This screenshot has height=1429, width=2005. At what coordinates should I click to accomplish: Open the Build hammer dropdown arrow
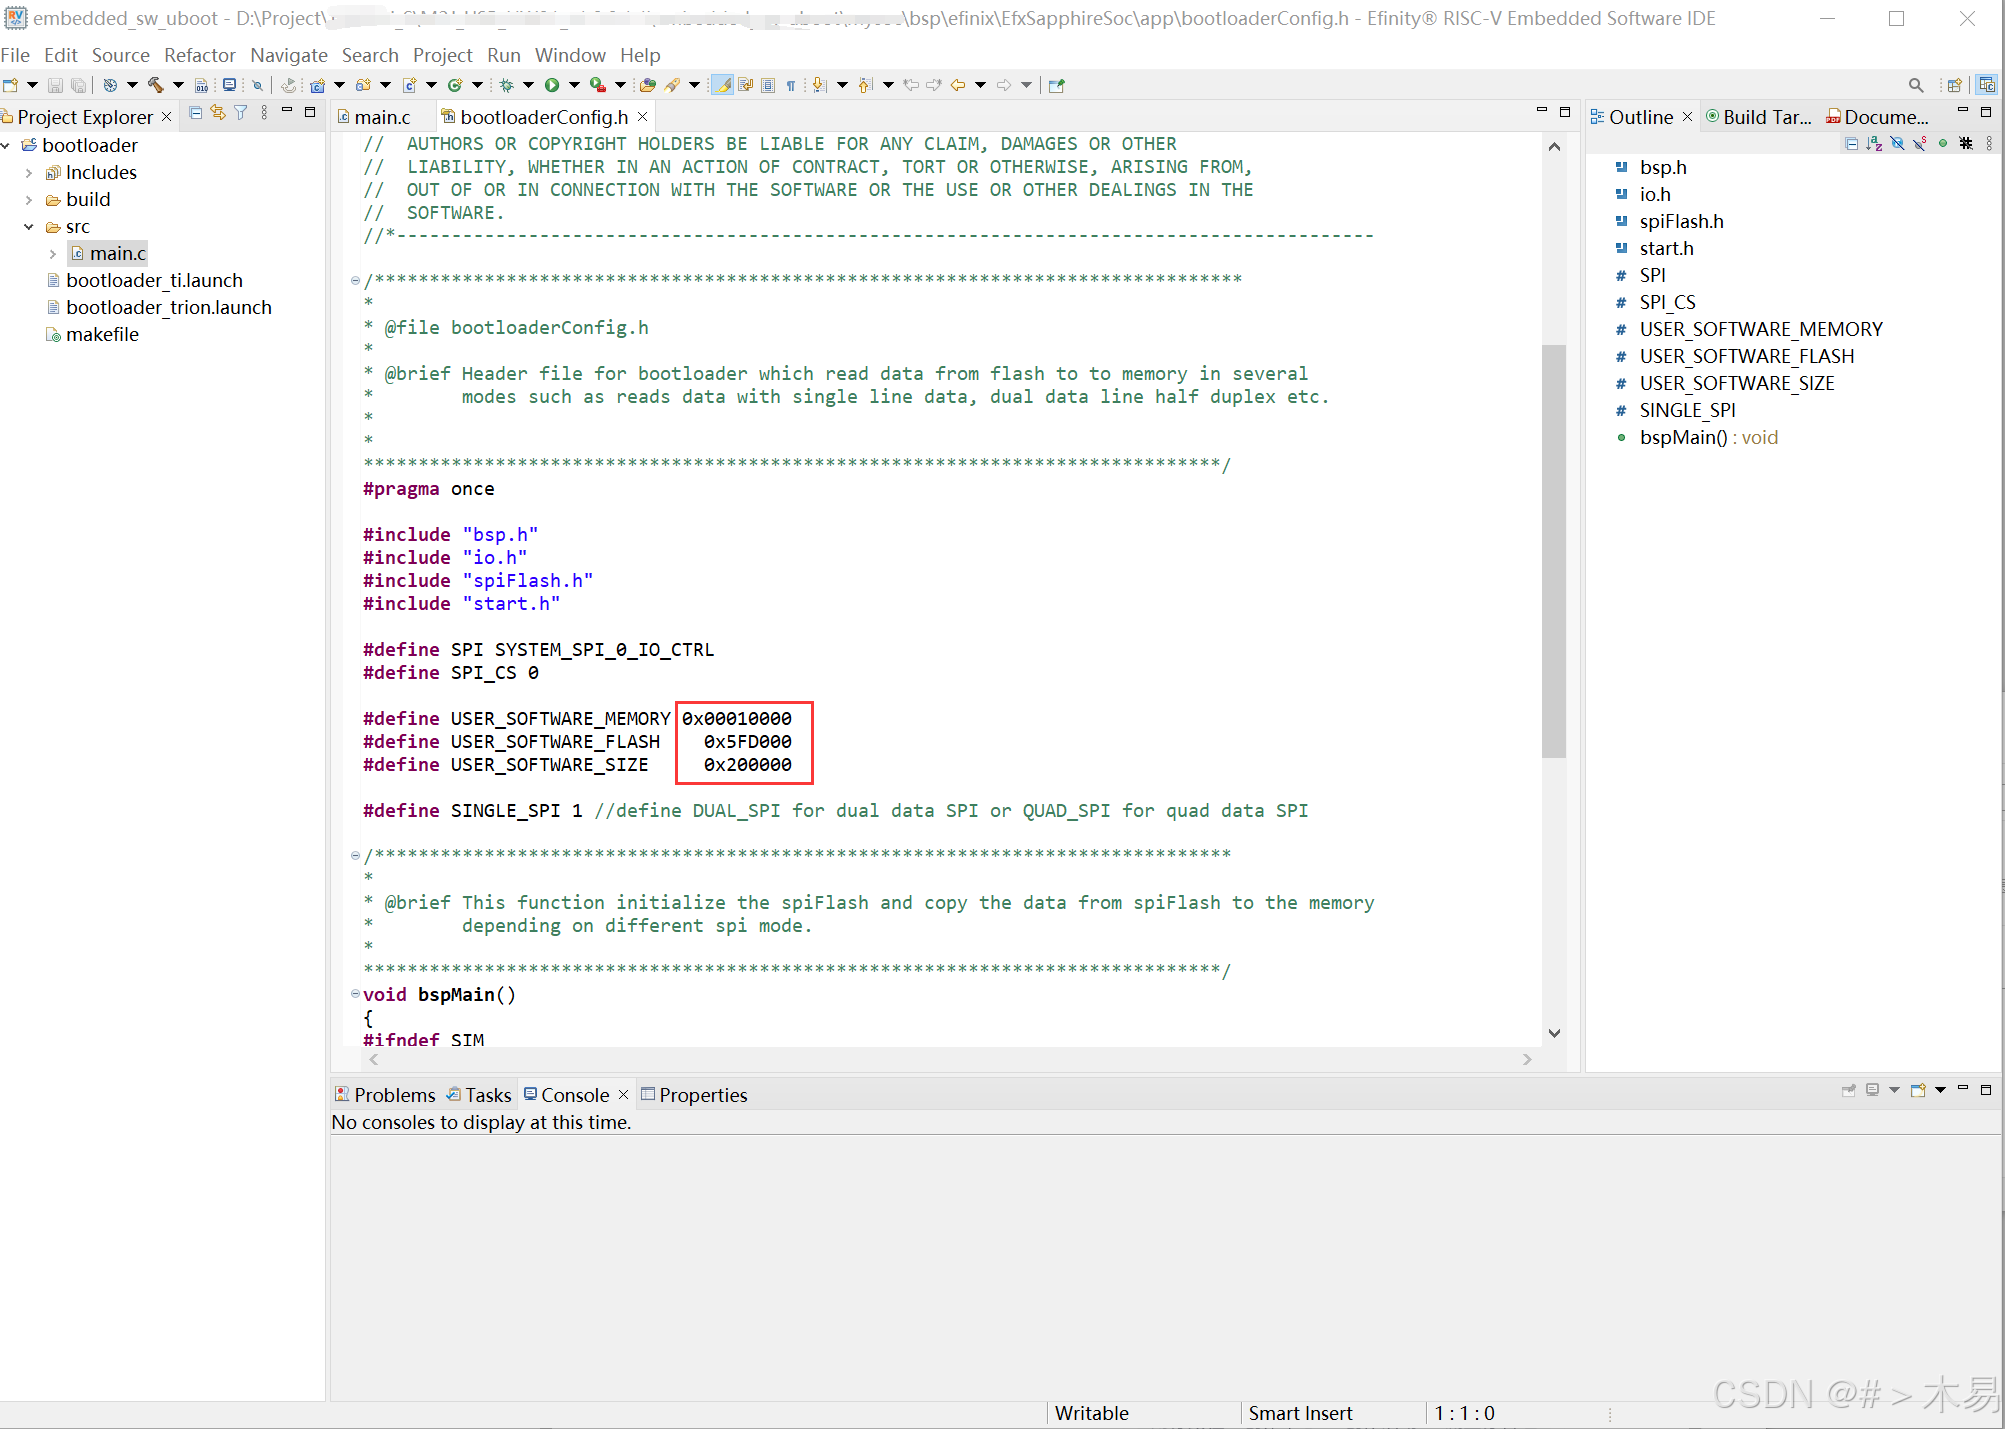pyautogui.click(x=178, y=85)
